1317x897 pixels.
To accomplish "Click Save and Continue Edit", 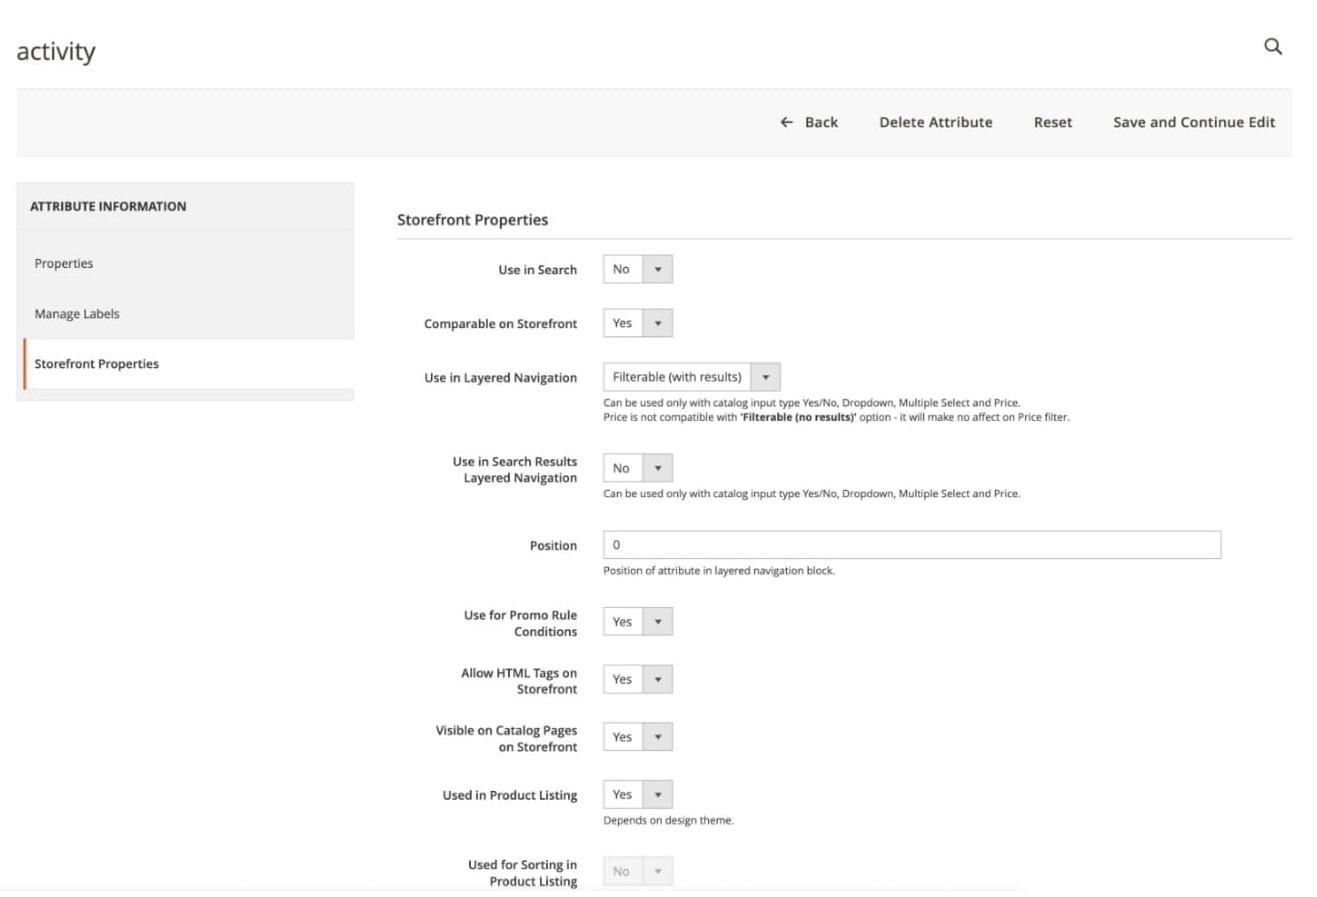I will point(1193,122).
